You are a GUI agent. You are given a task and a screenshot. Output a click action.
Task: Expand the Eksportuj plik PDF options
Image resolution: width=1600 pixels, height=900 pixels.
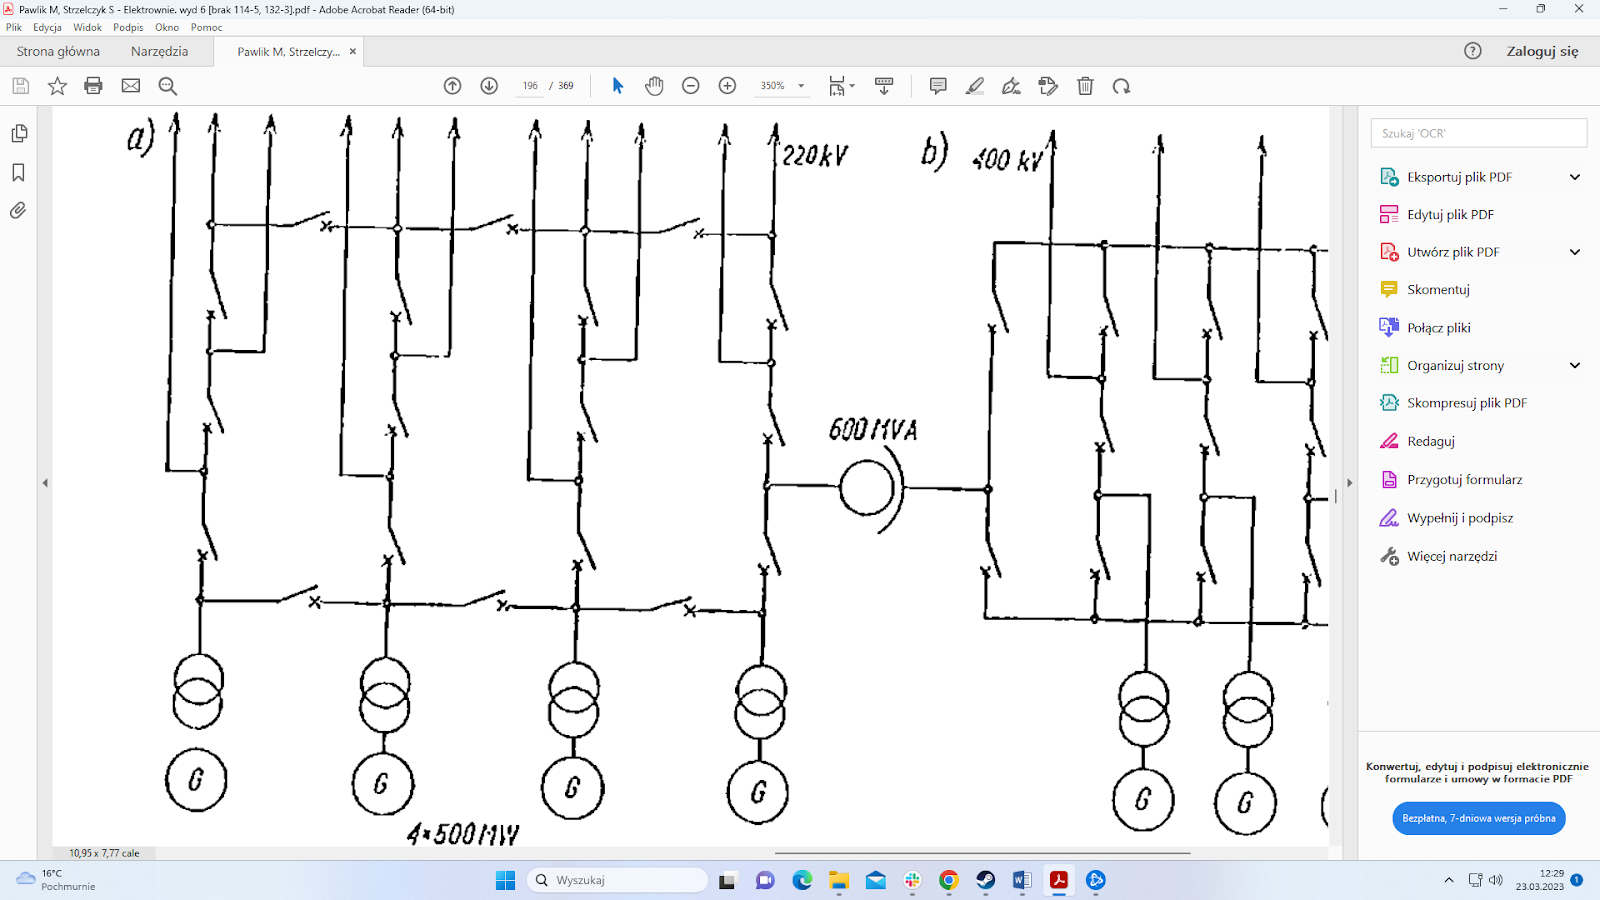[x=1574, y=177]
